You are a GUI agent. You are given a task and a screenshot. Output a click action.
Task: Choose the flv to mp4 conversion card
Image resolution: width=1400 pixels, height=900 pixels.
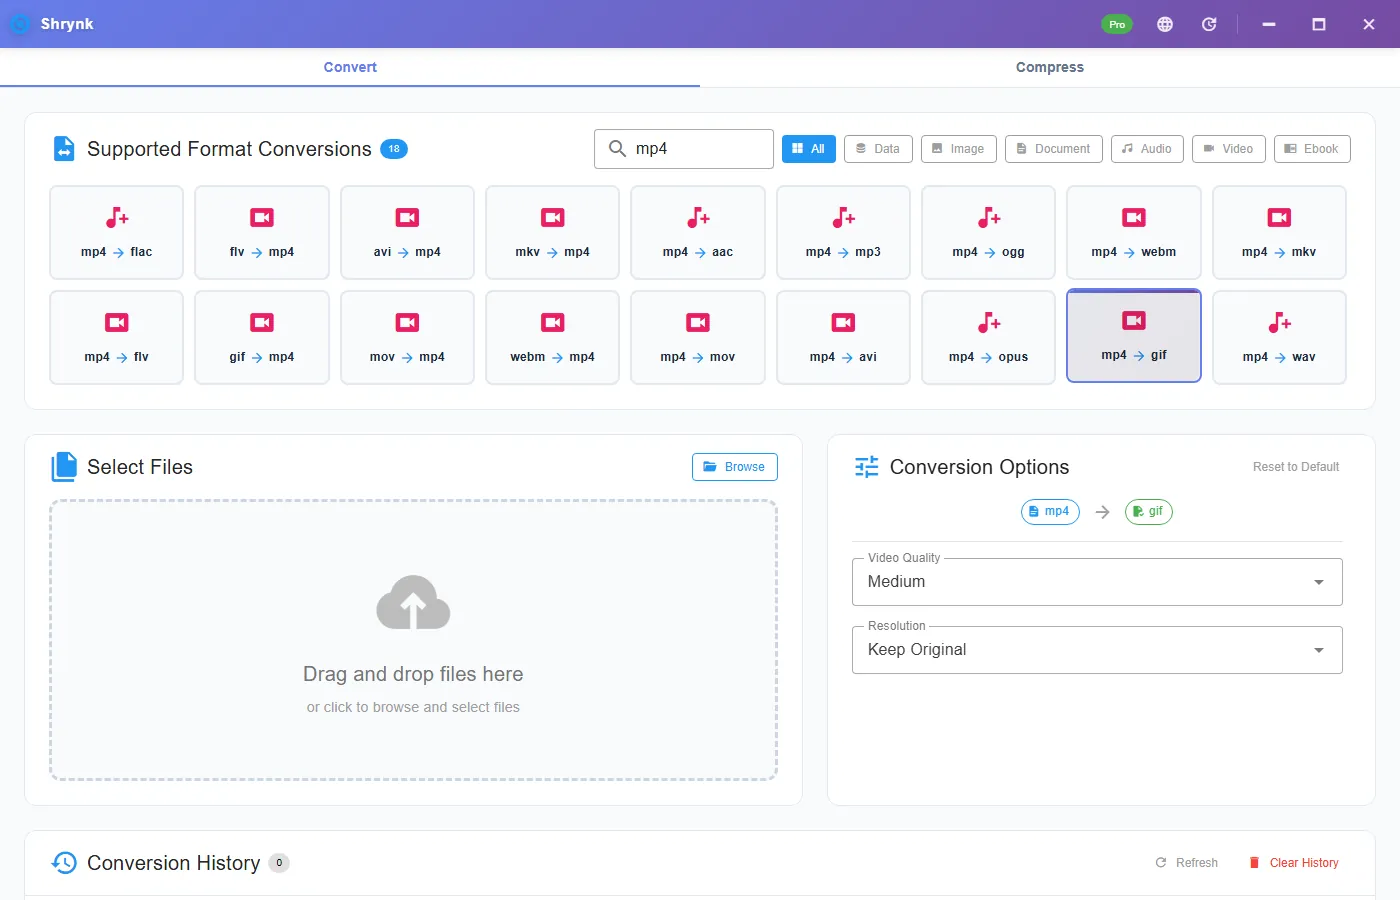click(x=262, y=233)
